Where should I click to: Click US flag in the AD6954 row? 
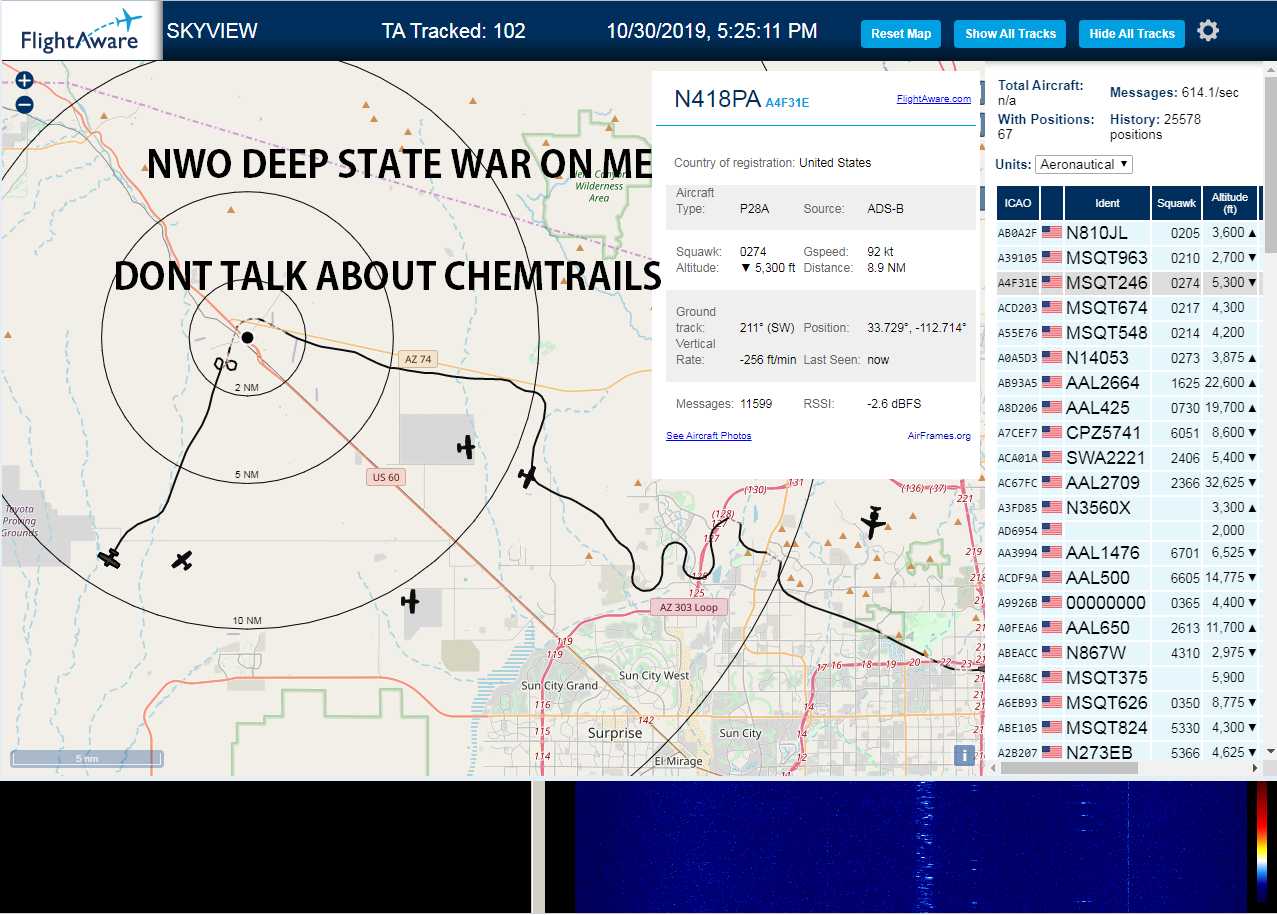coord(1051,530)
